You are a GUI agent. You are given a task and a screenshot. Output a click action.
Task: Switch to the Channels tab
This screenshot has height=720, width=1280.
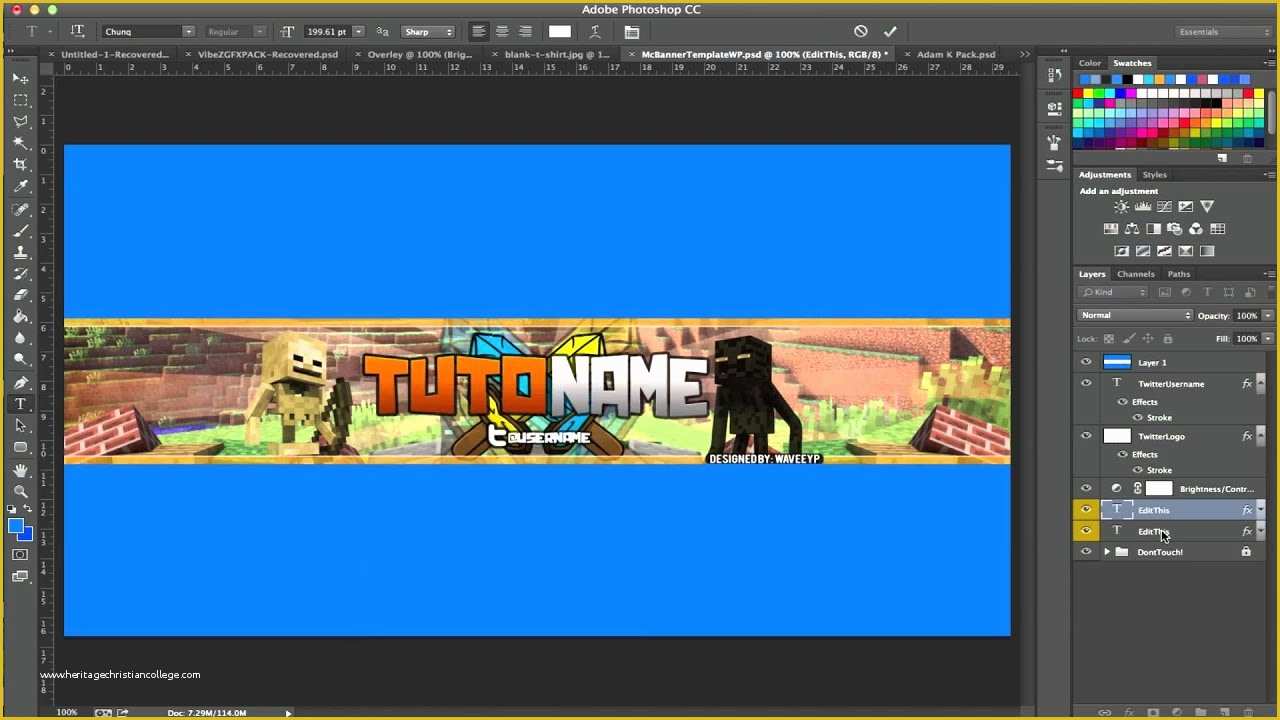coord(1135,274)
